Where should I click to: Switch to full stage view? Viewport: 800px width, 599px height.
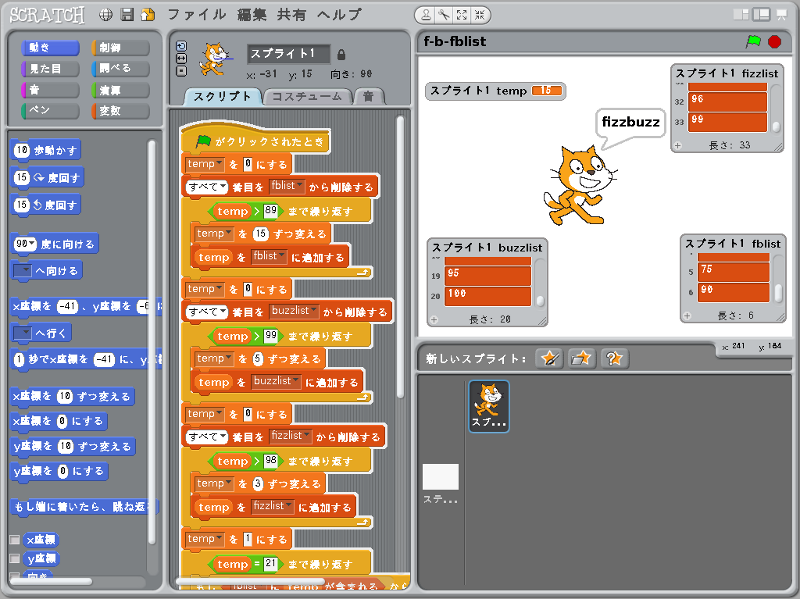click(761, 15)
